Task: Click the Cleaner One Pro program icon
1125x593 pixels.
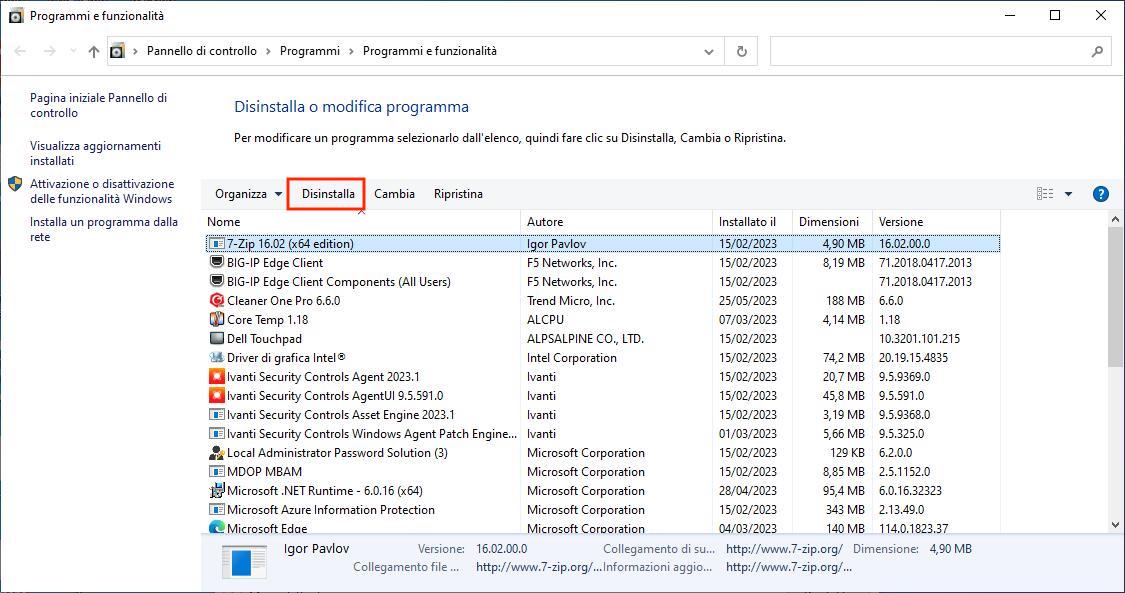Action: (x=216, y=301)
